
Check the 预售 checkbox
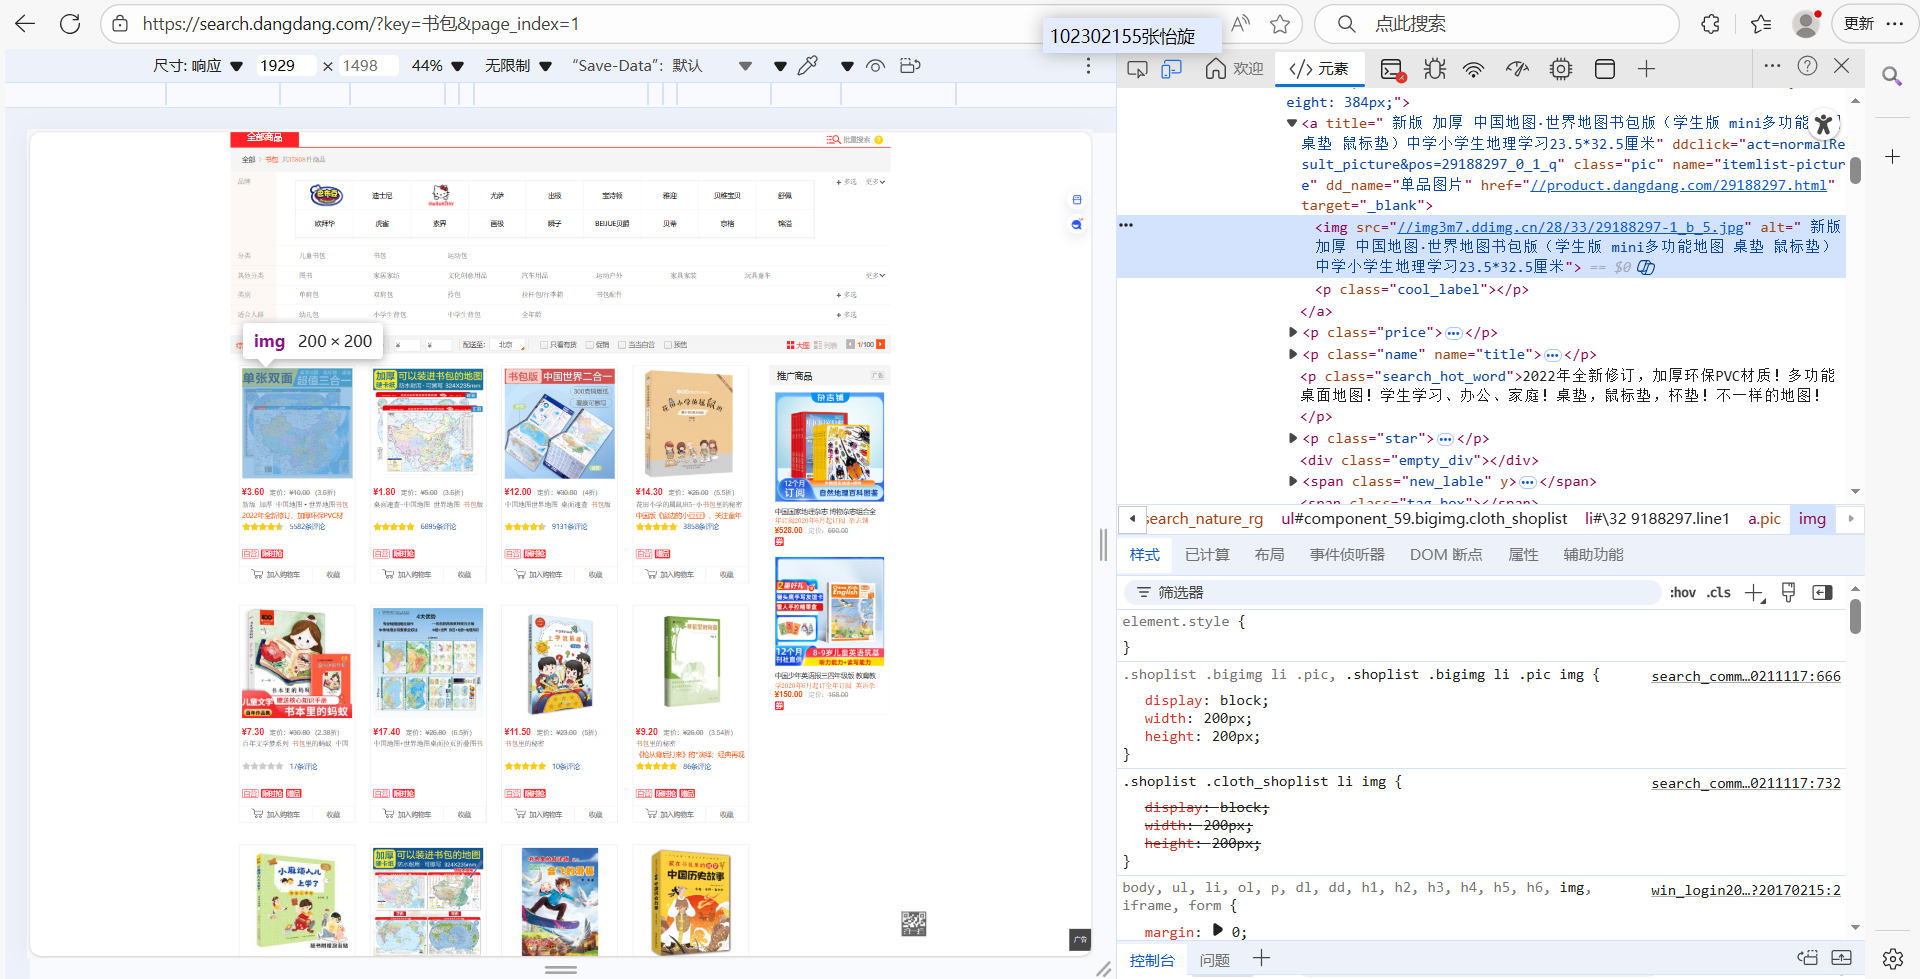tap(668, 345)
